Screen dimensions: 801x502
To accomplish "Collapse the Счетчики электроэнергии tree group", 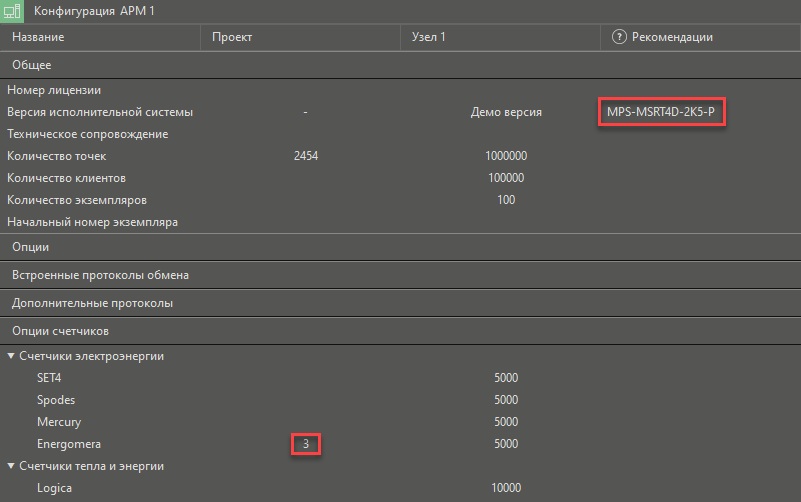I will 11,356.
